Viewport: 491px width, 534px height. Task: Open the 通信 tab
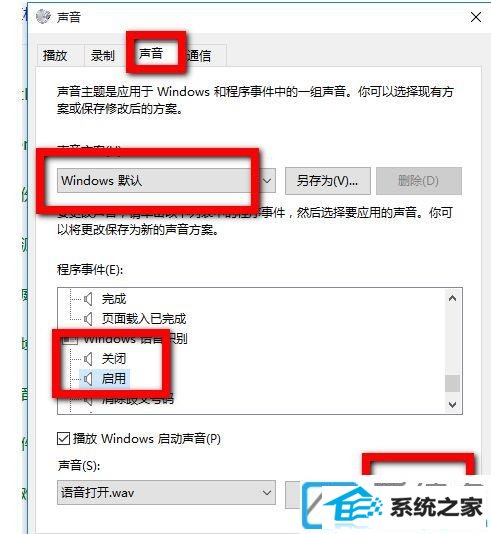point(199,56)
